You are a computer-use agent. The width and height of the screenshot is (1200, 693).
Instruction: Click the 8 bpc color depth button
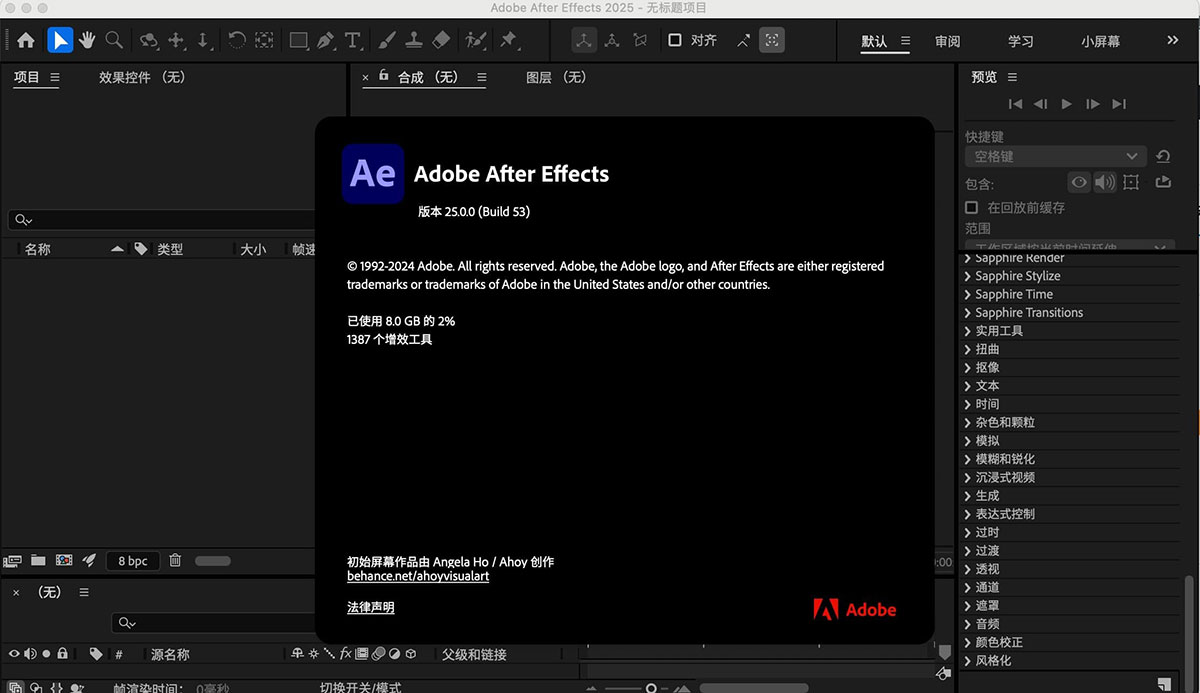(132, 561)
